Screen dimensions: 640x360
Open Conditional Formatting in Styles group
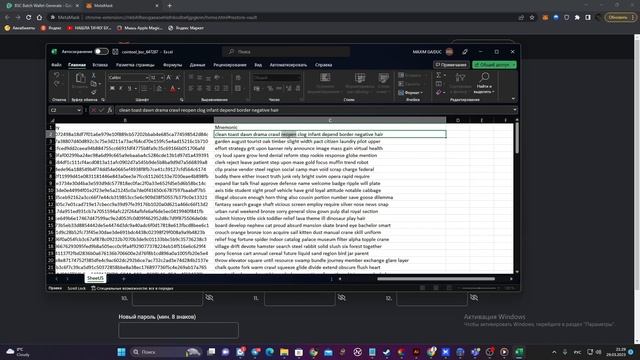(325, 78)
